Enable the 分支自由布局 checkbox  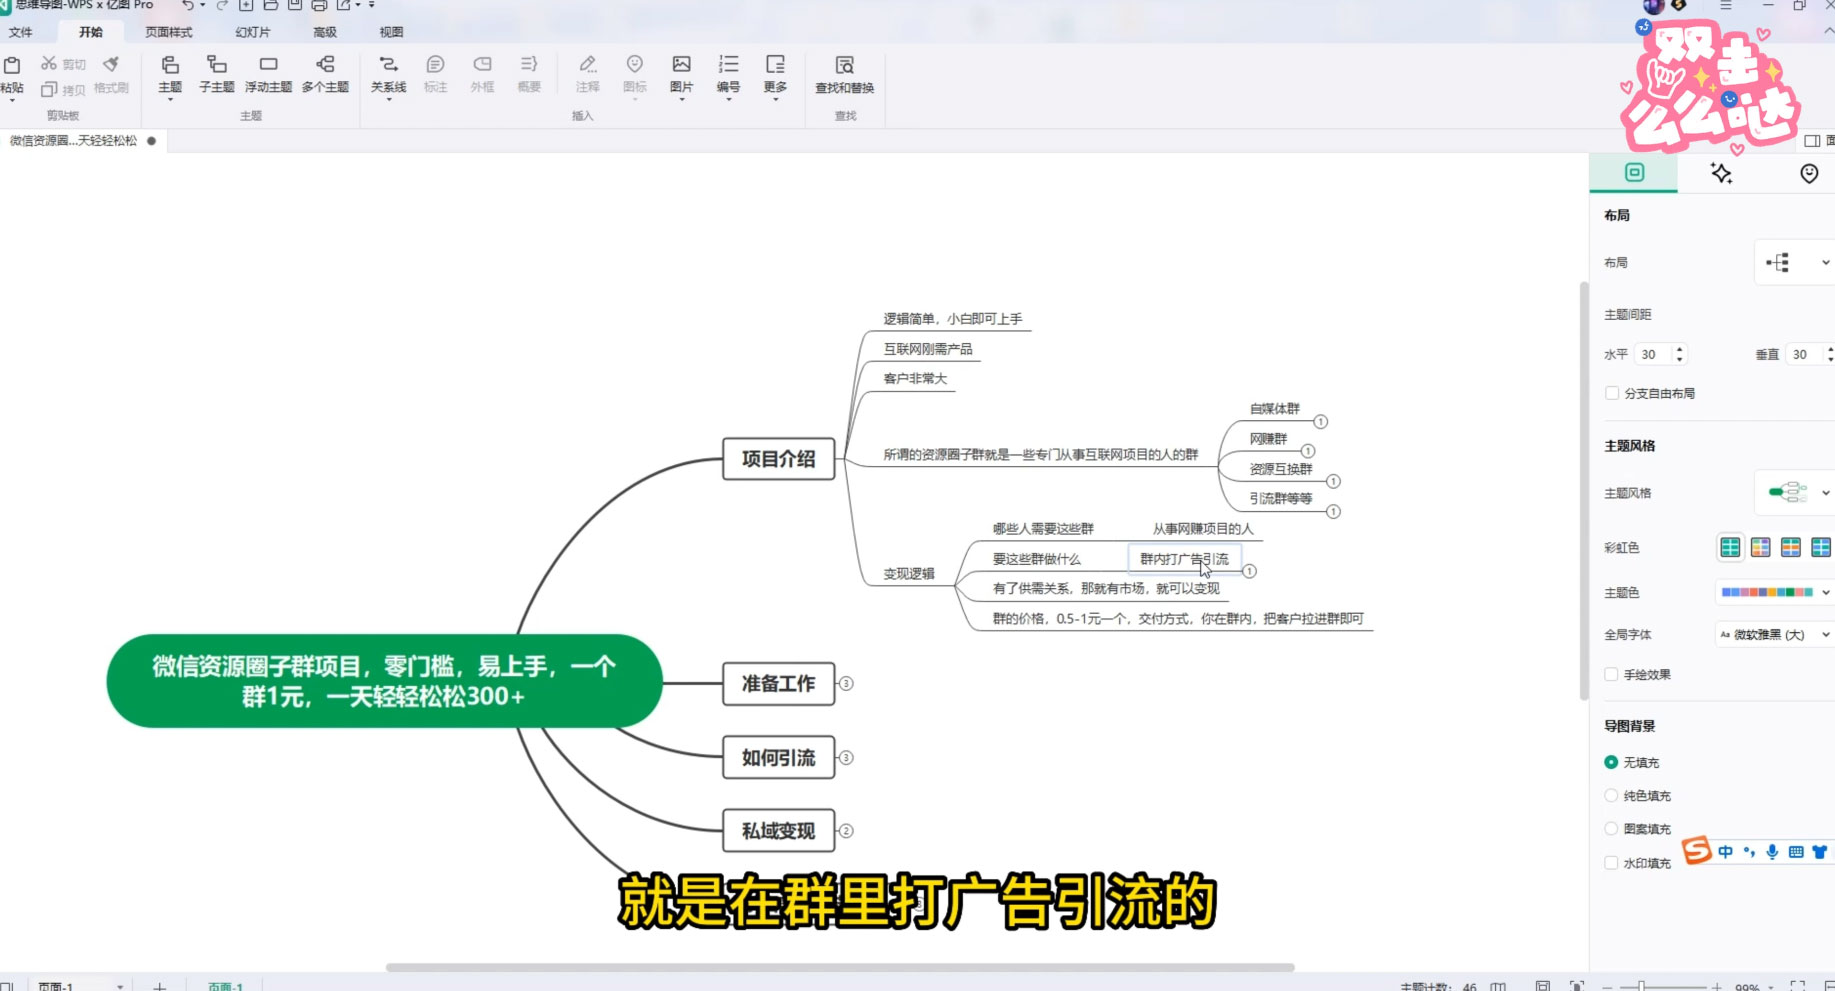click(x=1612, y=393)
